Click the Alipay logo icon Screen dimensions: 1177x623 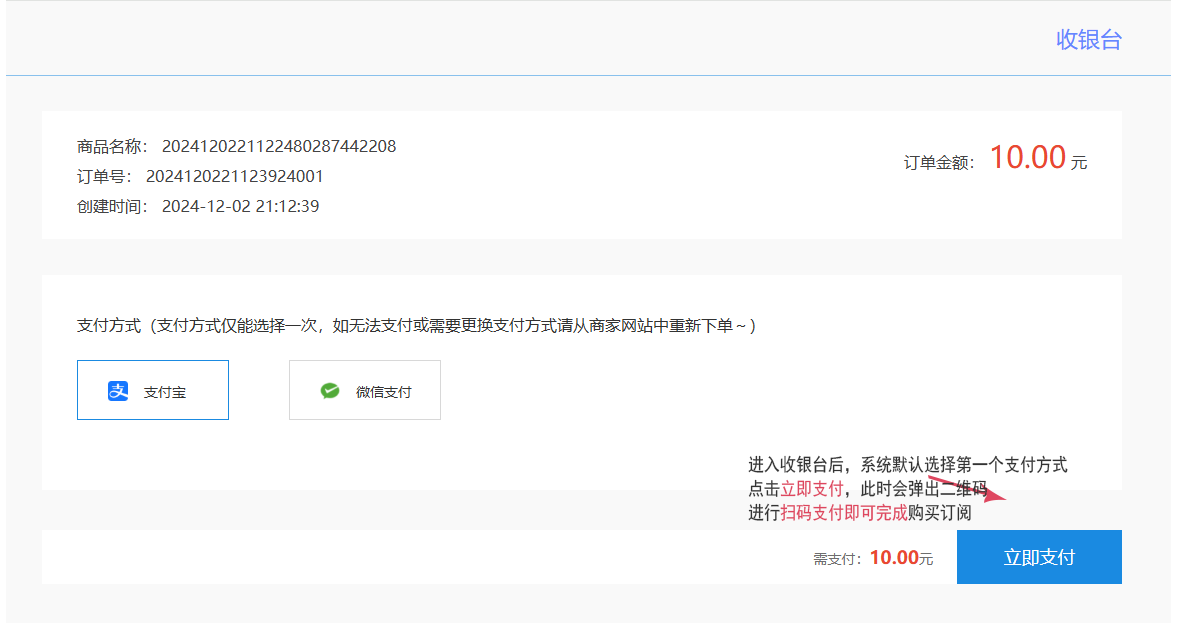[x=118, y=391]
